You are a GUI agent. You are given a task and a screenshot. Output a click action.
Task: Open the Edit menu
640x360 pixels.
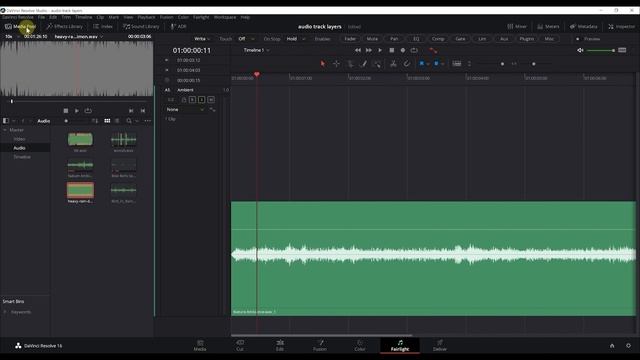tap(53, 17)
